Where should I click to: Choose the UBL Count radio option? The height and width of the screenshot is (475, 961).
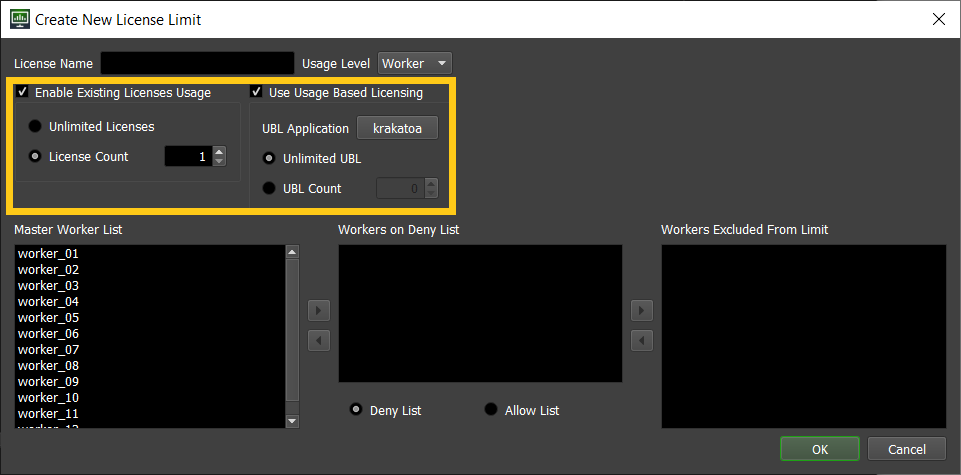[x=268, y=189]
